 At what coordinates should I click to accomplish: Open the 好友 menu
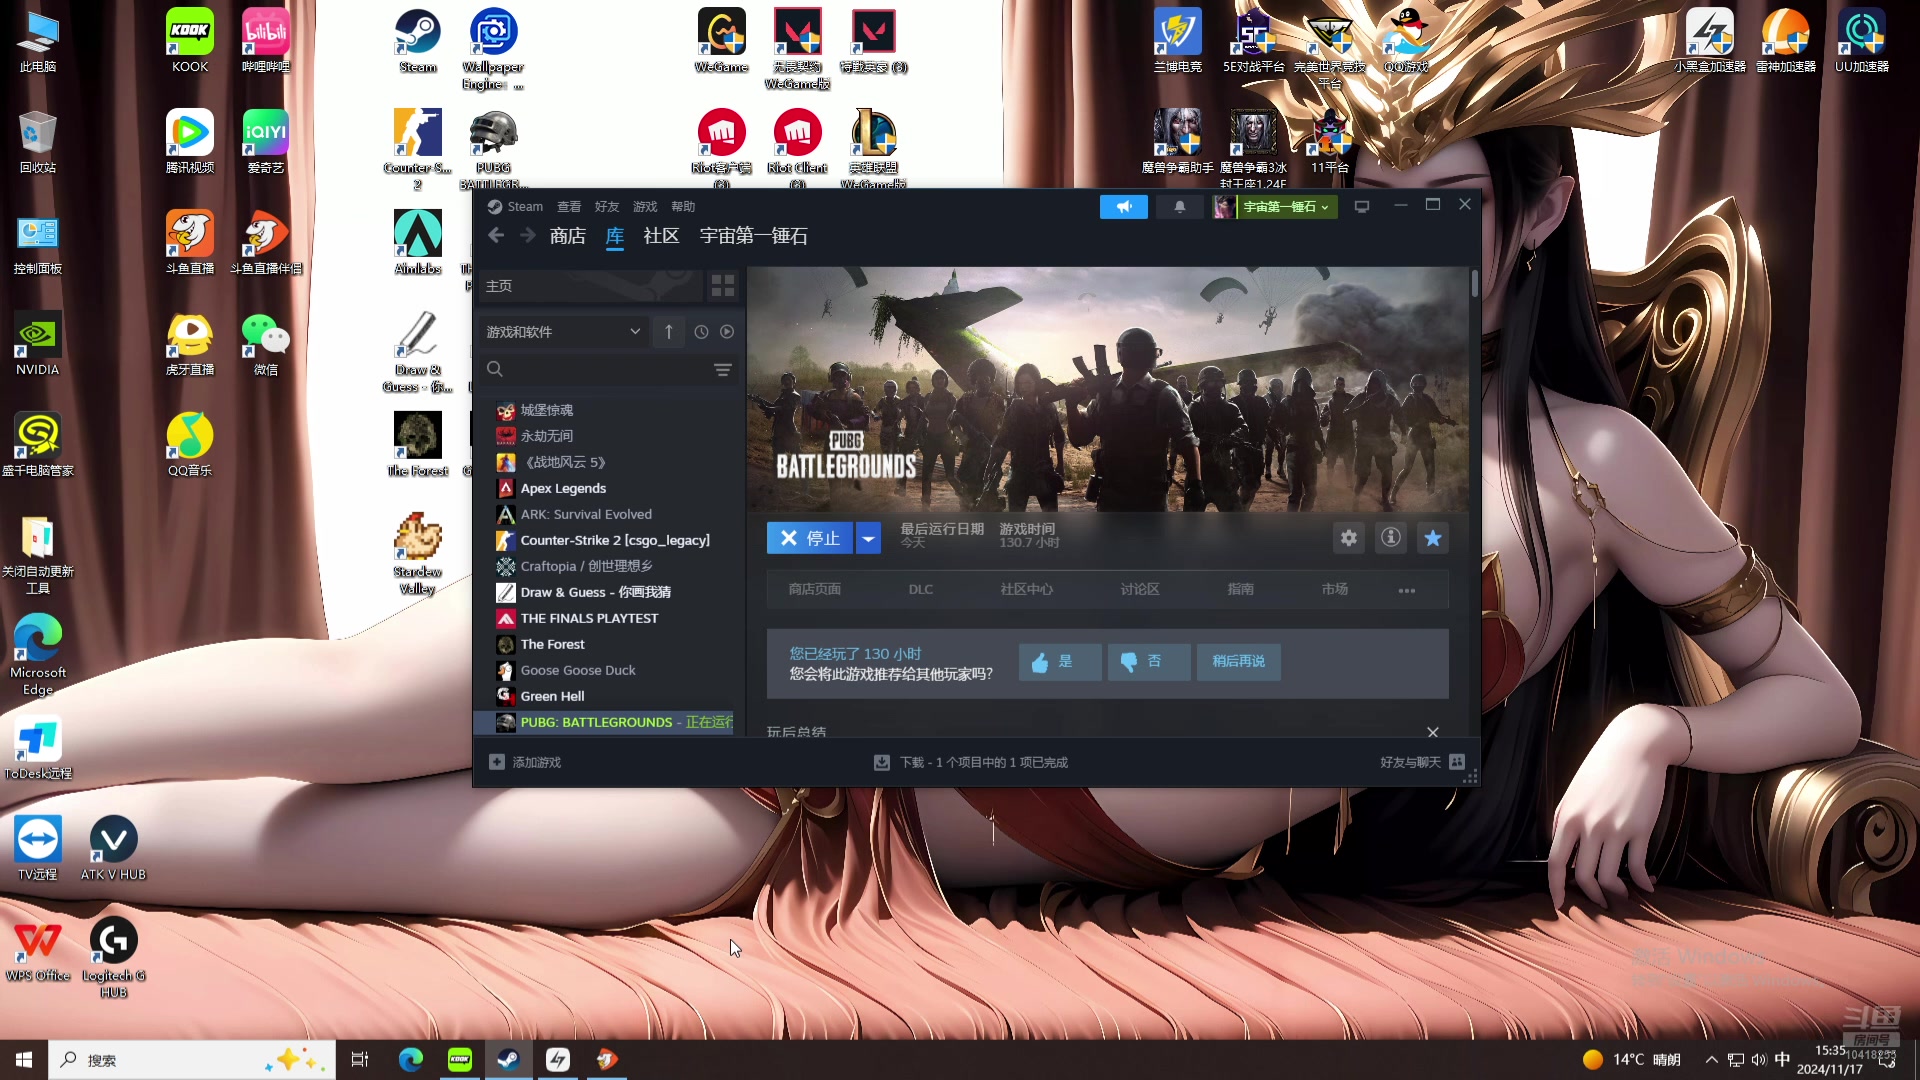tap(607, 207)
